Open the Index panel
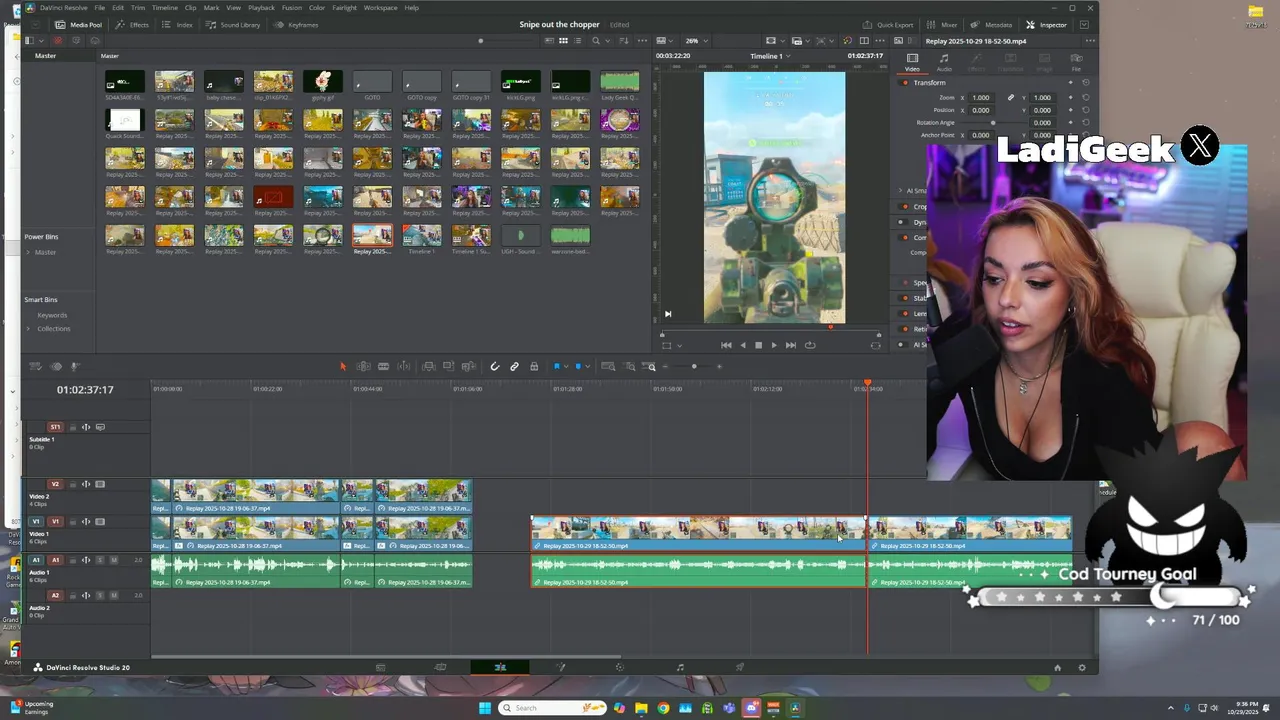 click(x=178, y=25)
